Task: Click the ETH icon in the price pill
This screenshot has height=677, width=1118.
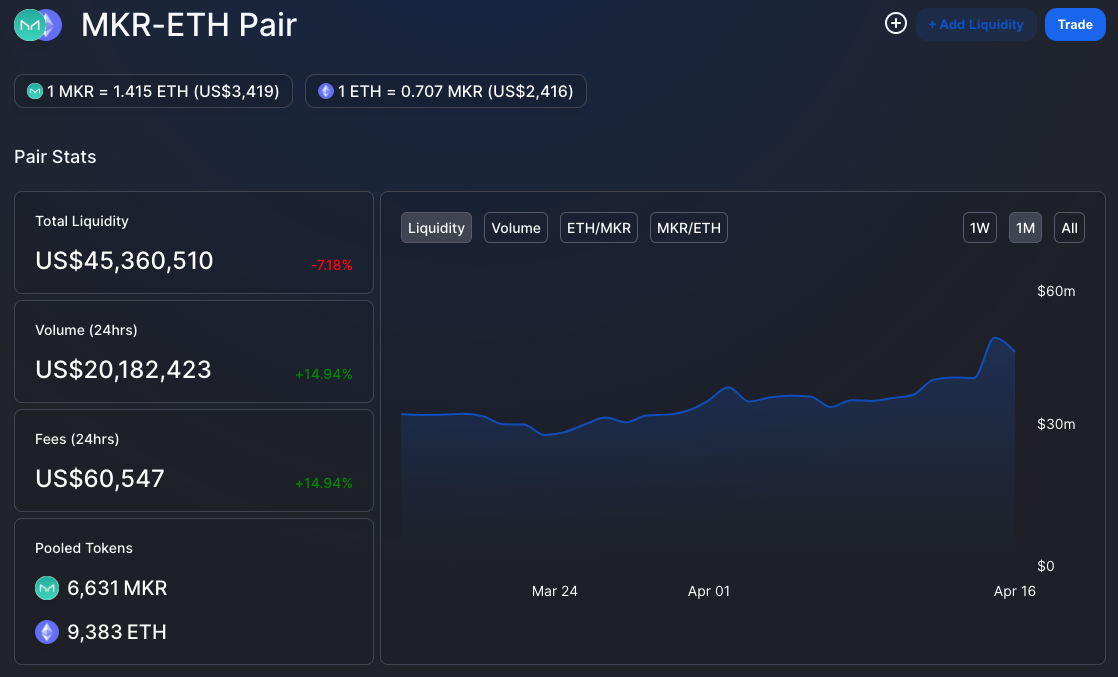Action: click(326, 91)
